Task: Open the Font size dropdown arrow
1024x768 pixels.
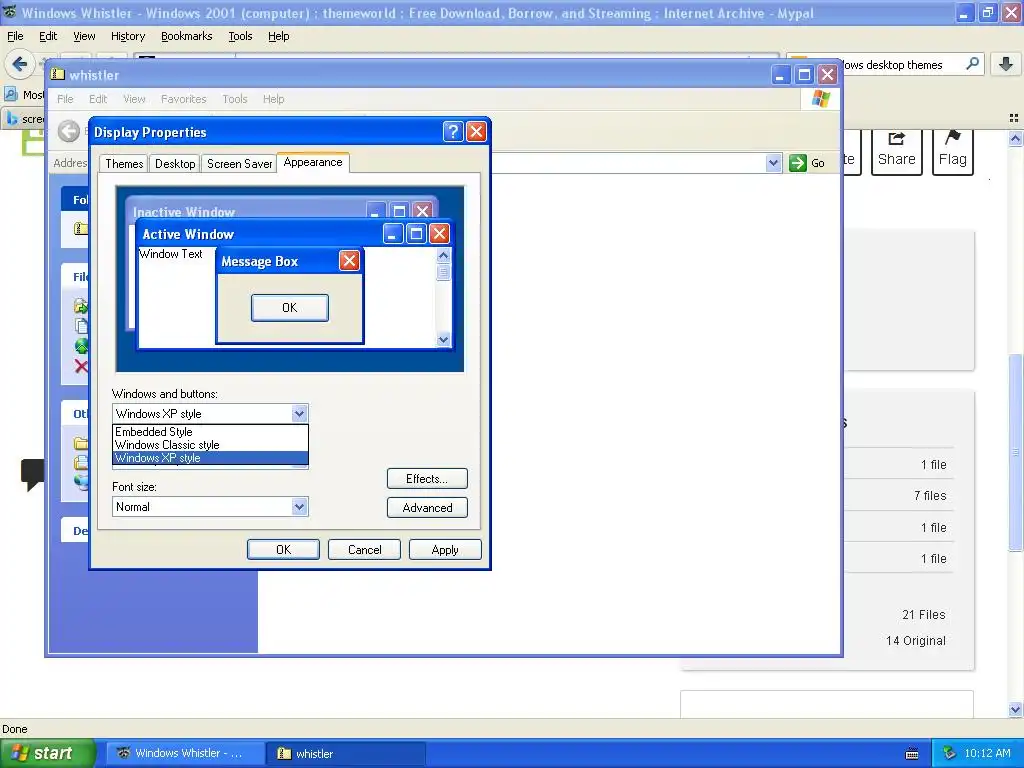Action: (299, 507)
